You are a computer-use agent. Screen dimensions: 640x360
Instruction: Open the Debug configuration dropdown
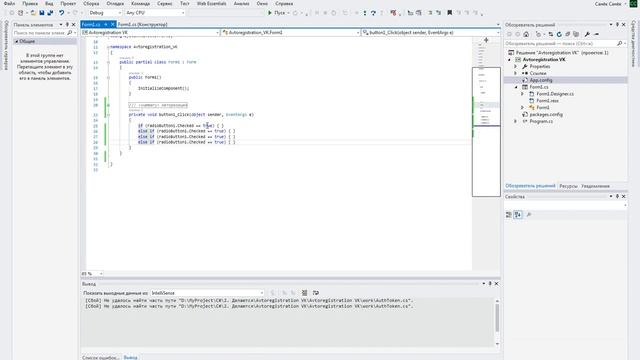[x=105, y=13]
